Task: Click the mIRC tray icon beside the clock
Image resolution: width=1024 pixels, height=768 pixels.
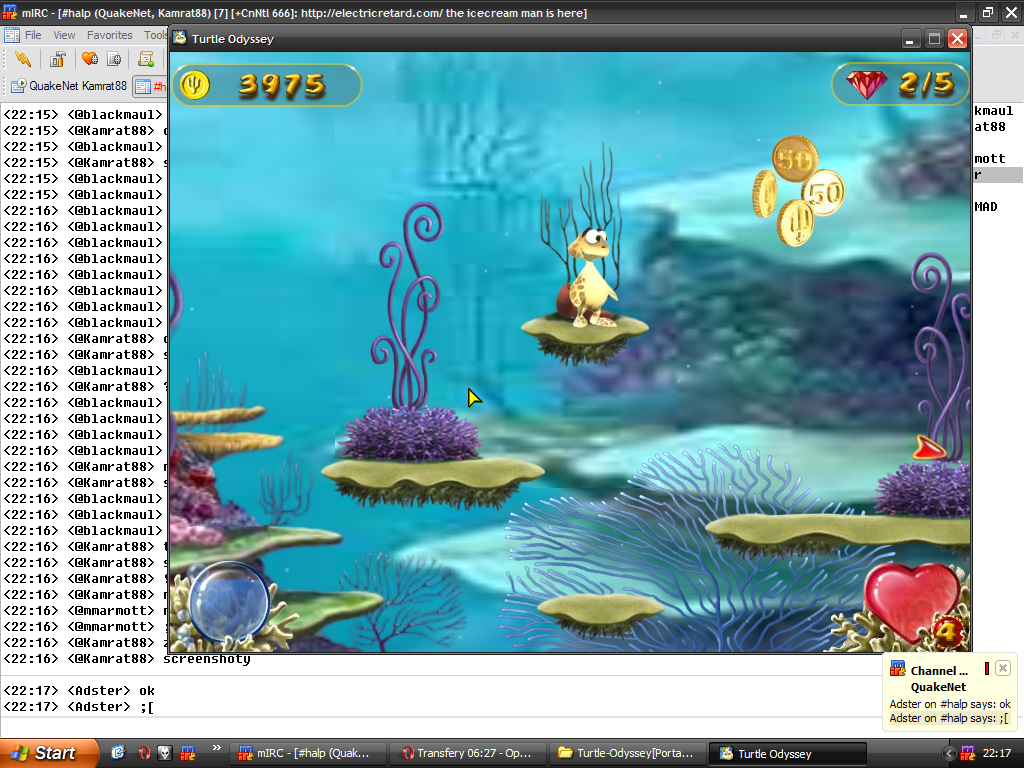Action: (965, 753)
